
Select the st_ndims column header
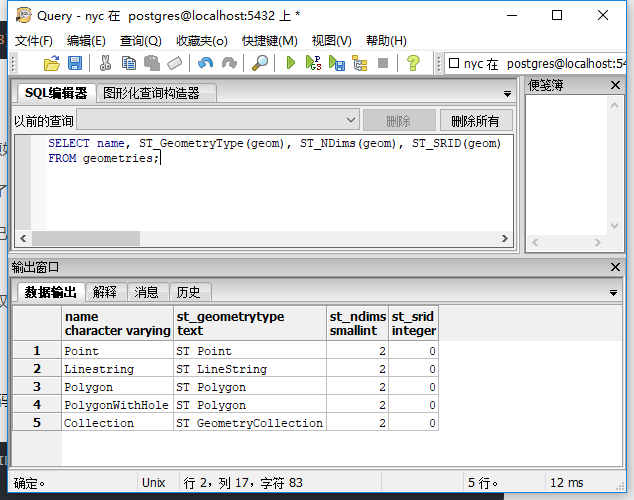click(357, 323)
